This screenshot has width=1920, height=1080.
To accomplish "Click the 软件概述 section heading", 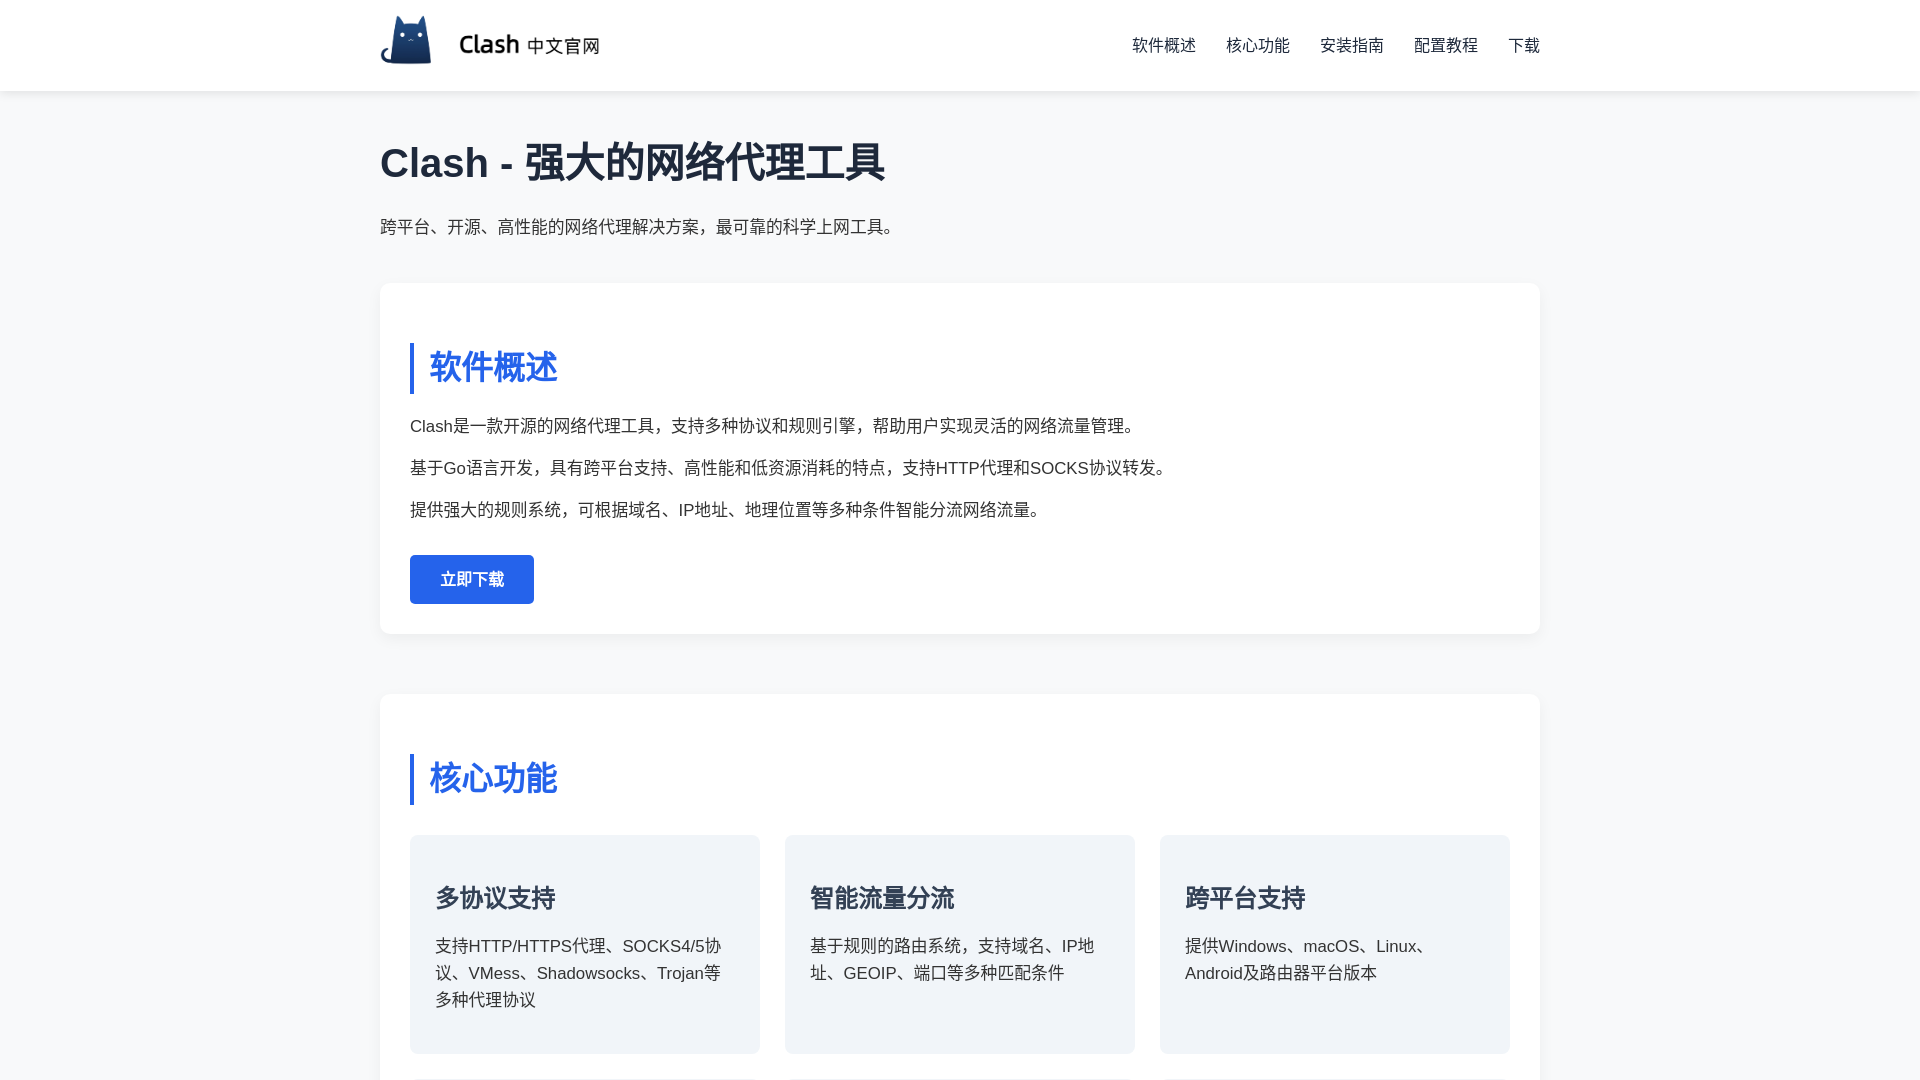I will 493,368.
